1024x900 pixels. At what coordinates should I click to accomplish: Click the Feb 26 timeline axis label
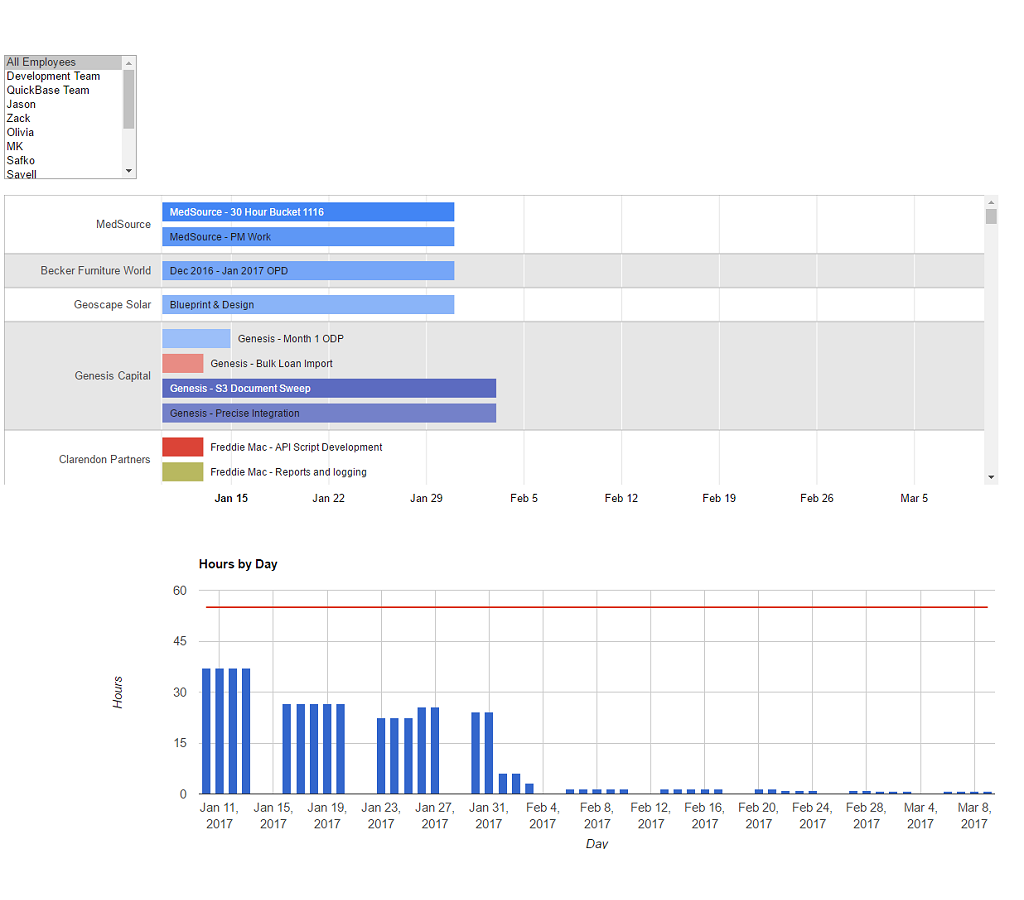tap(817, 498)
